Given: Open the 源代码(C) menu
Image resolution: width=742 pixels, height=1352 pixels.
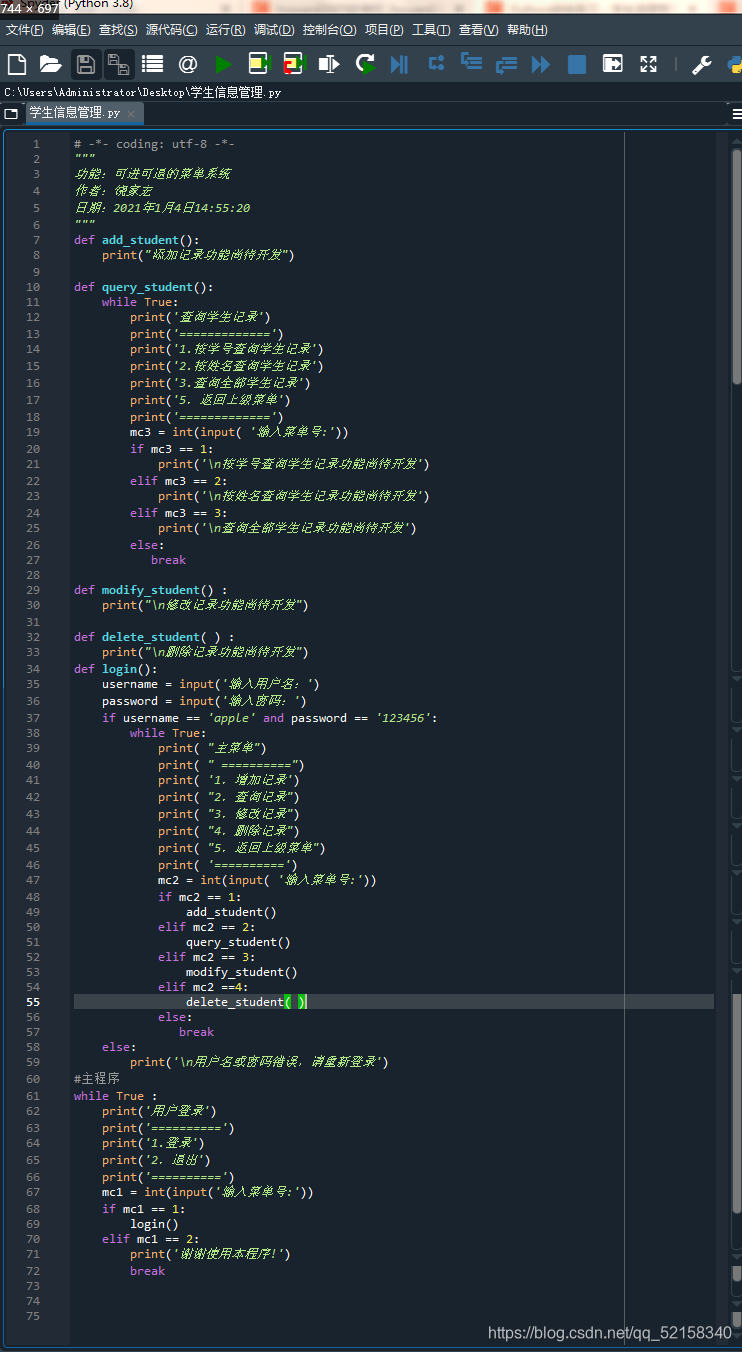Looking at the screenshot, I should [172, 30].
